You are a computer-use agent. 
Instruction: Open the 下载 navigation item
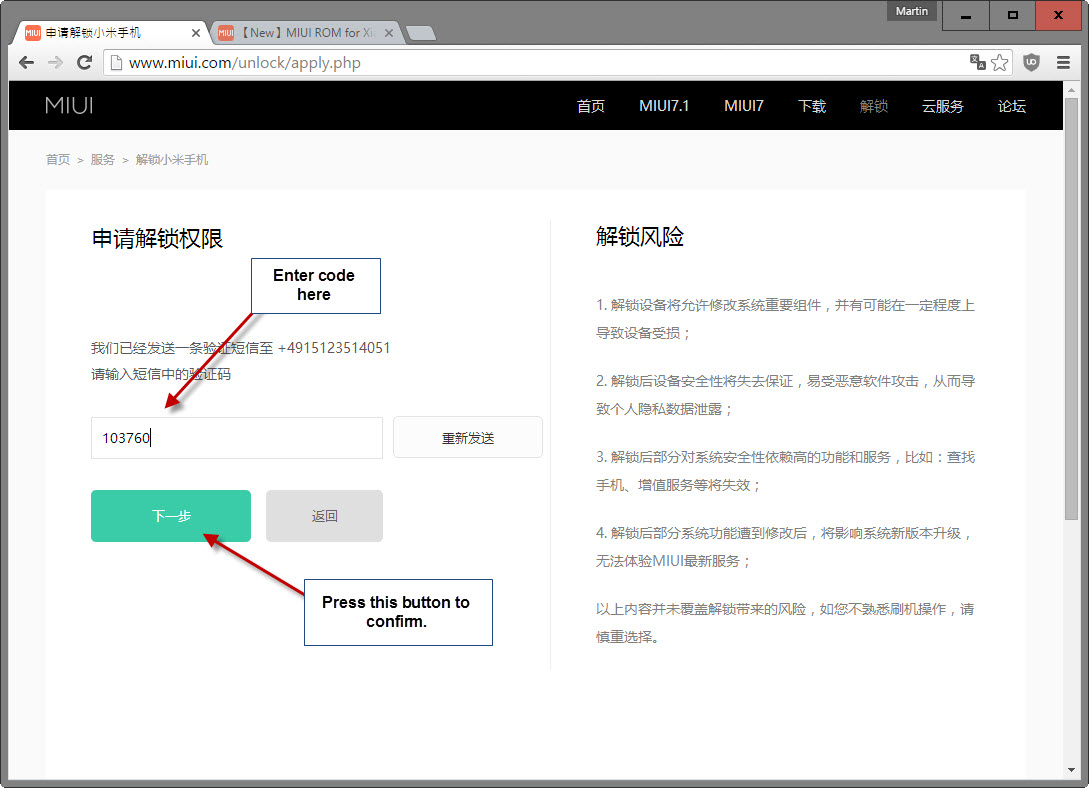812,106
